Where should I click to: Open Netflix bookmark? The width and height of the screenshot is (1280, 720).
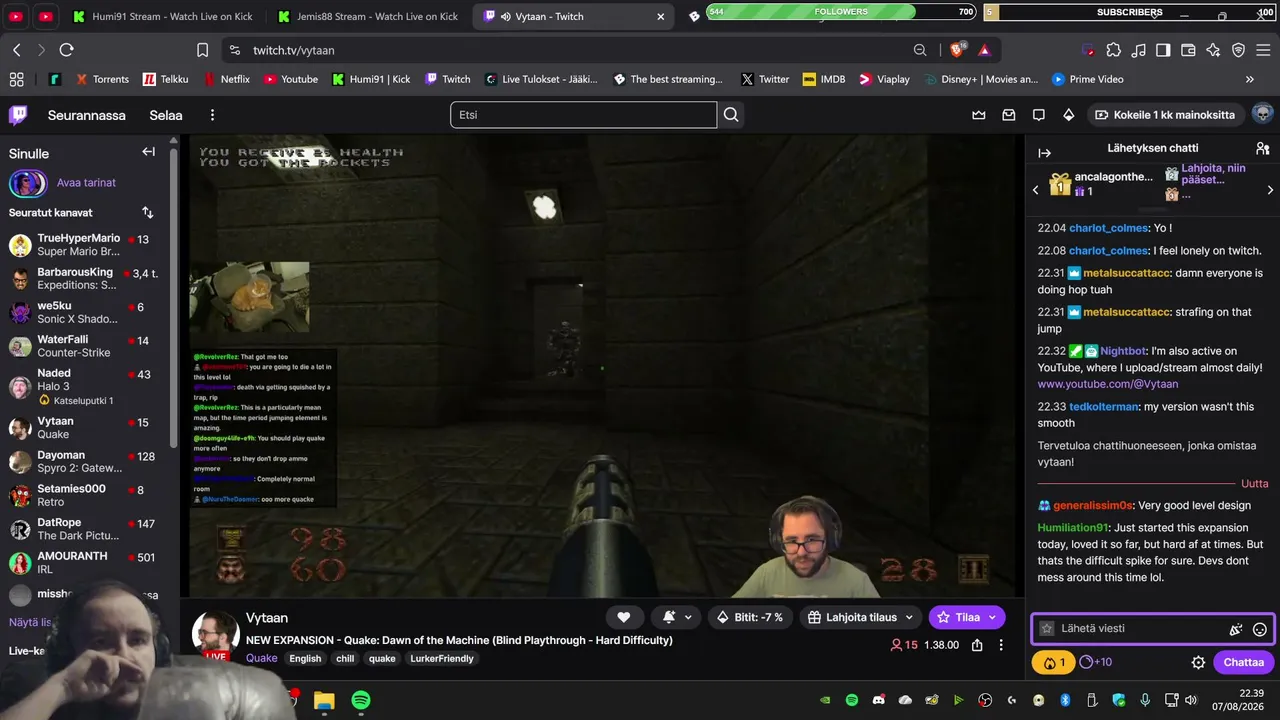[227, 79]
